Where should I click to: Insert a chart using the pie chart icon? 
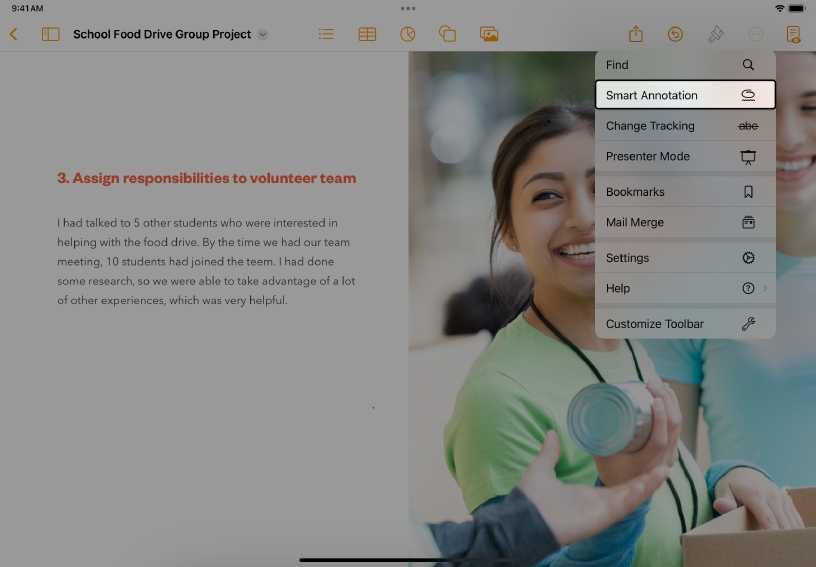(407, 34)
